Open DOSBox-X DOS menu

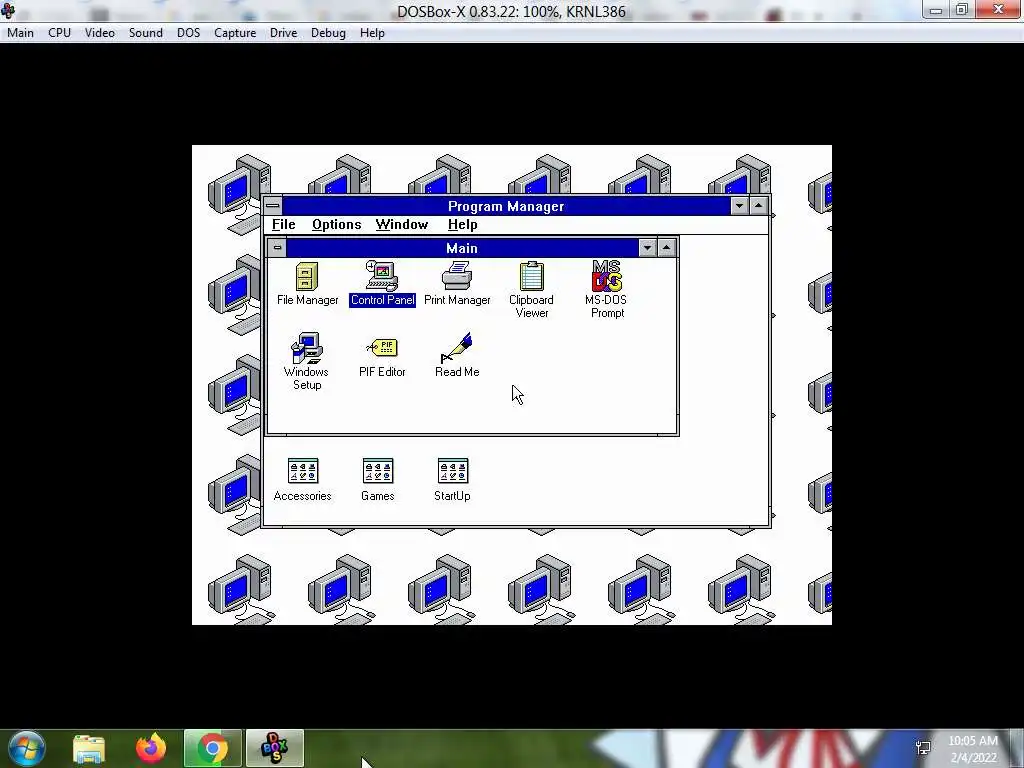pyautogui.click(x=189, y=33)
